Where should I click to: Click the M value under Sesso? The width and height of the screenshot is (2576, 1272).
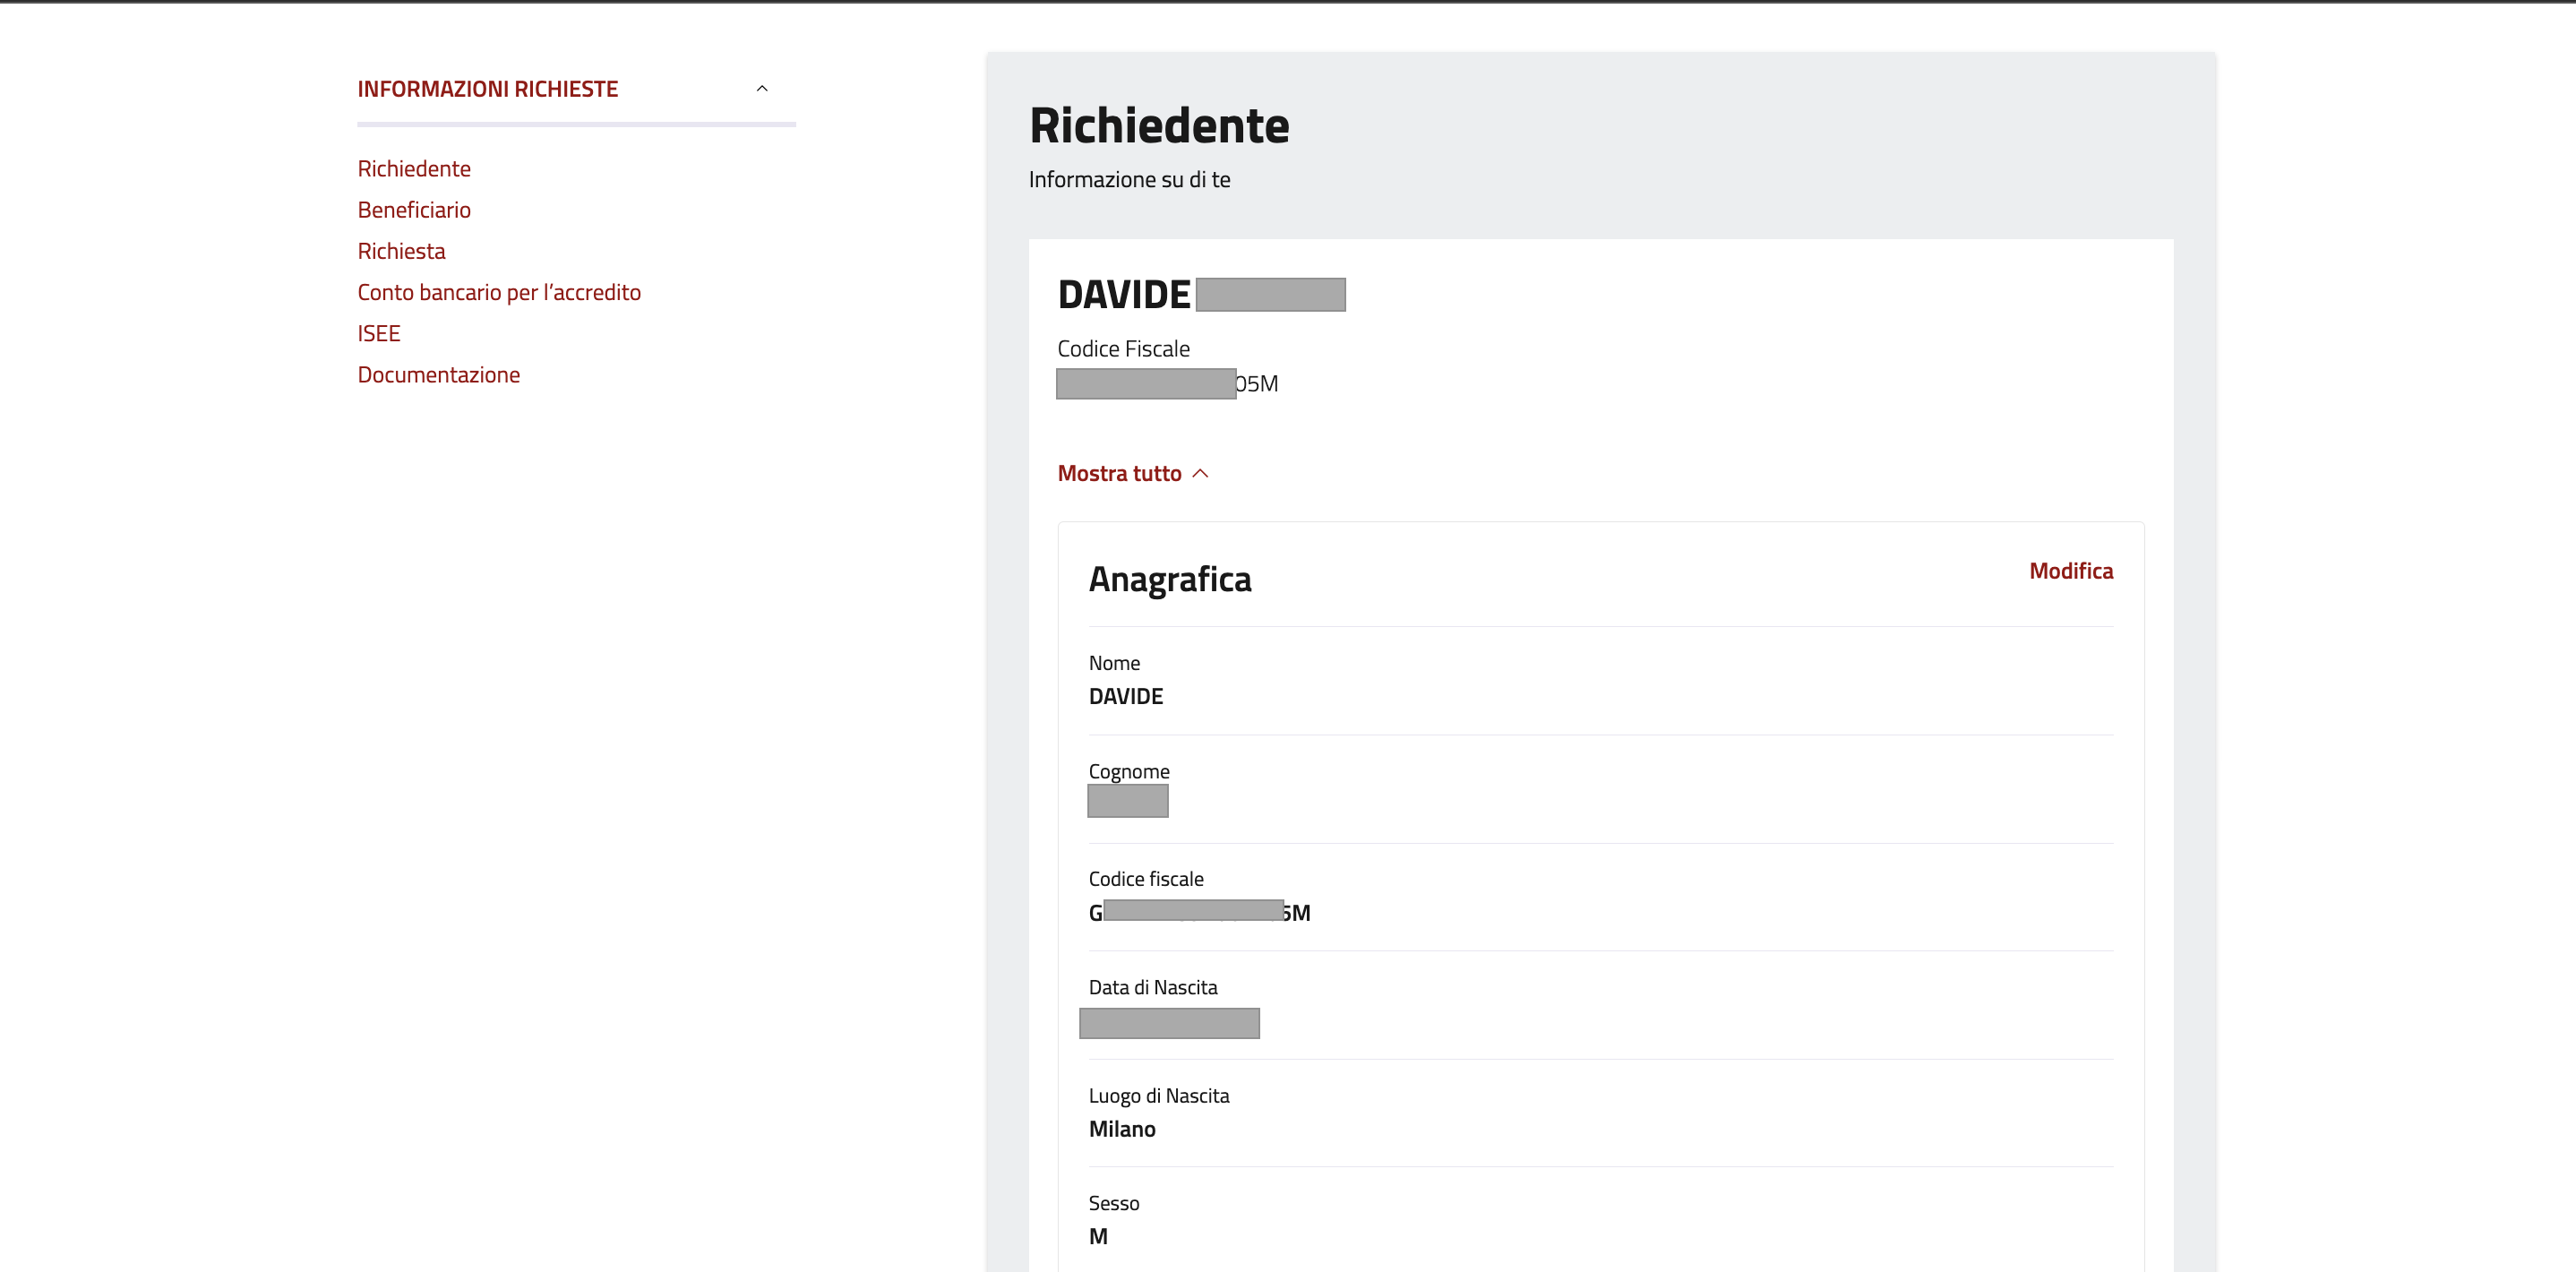click(x=1098, y=1236)
